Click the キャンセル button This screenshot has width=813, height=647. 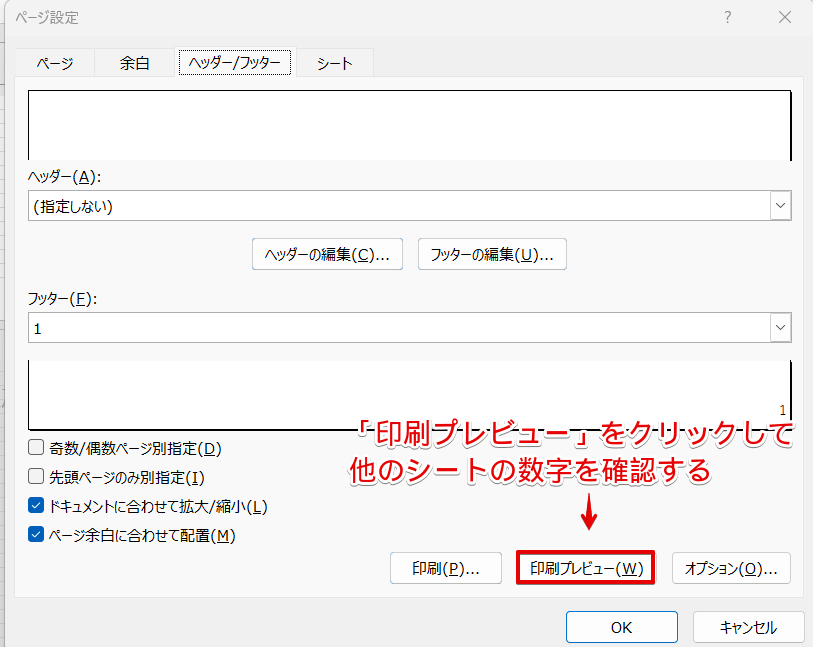(748, 627)
